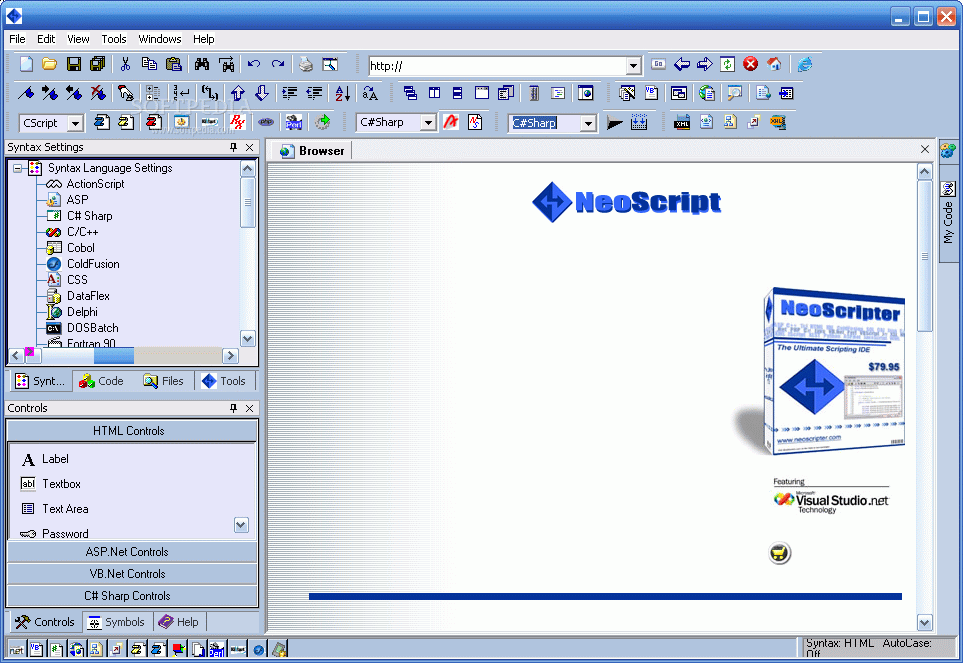The height and width of the screenshot is (663, 963).
Task: Switch to the Code tab
Action: [x=102, y=381]
